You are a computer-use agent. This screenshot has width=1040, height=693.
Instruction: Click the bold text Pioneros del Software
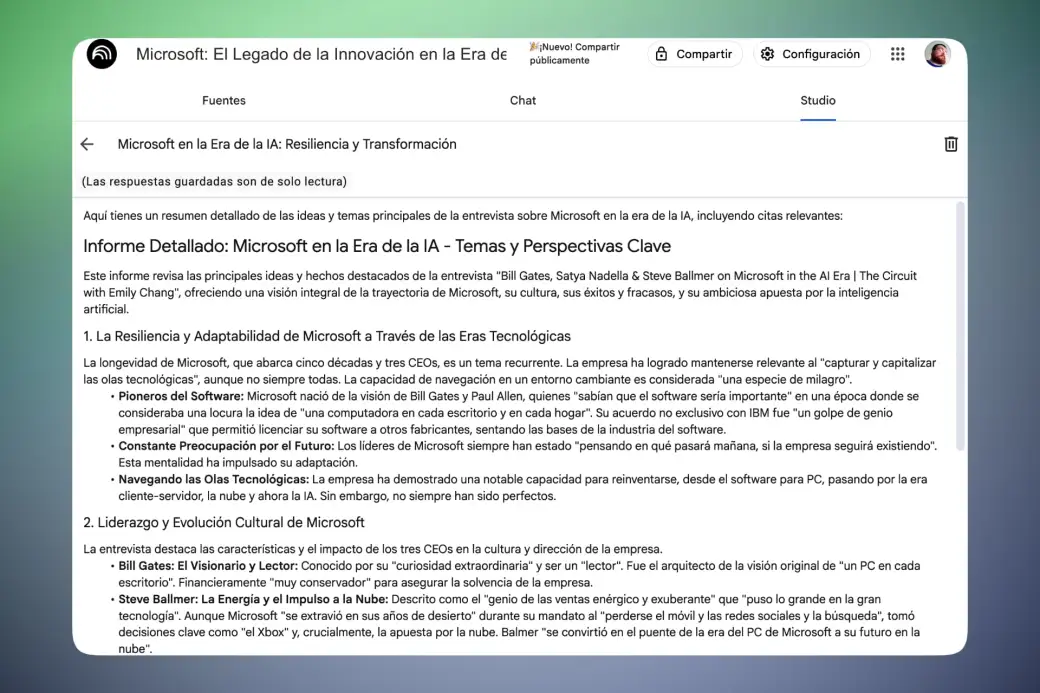181,397
